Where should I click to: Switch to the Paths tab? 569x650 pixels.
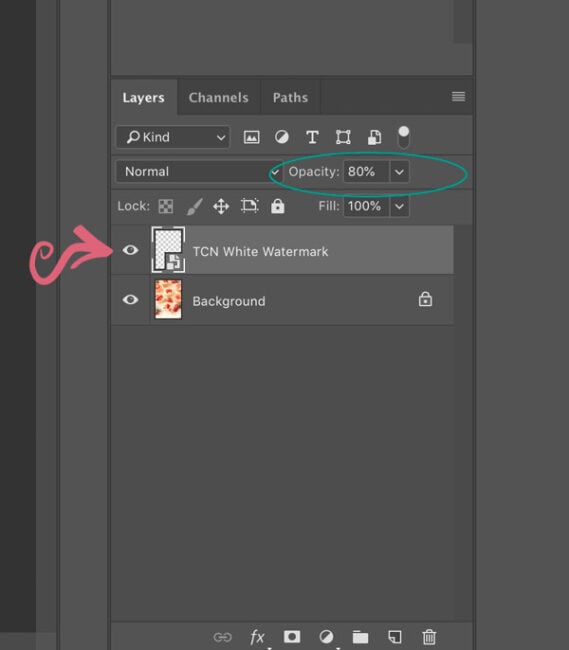pyautogui.click(x=291, y=97)
